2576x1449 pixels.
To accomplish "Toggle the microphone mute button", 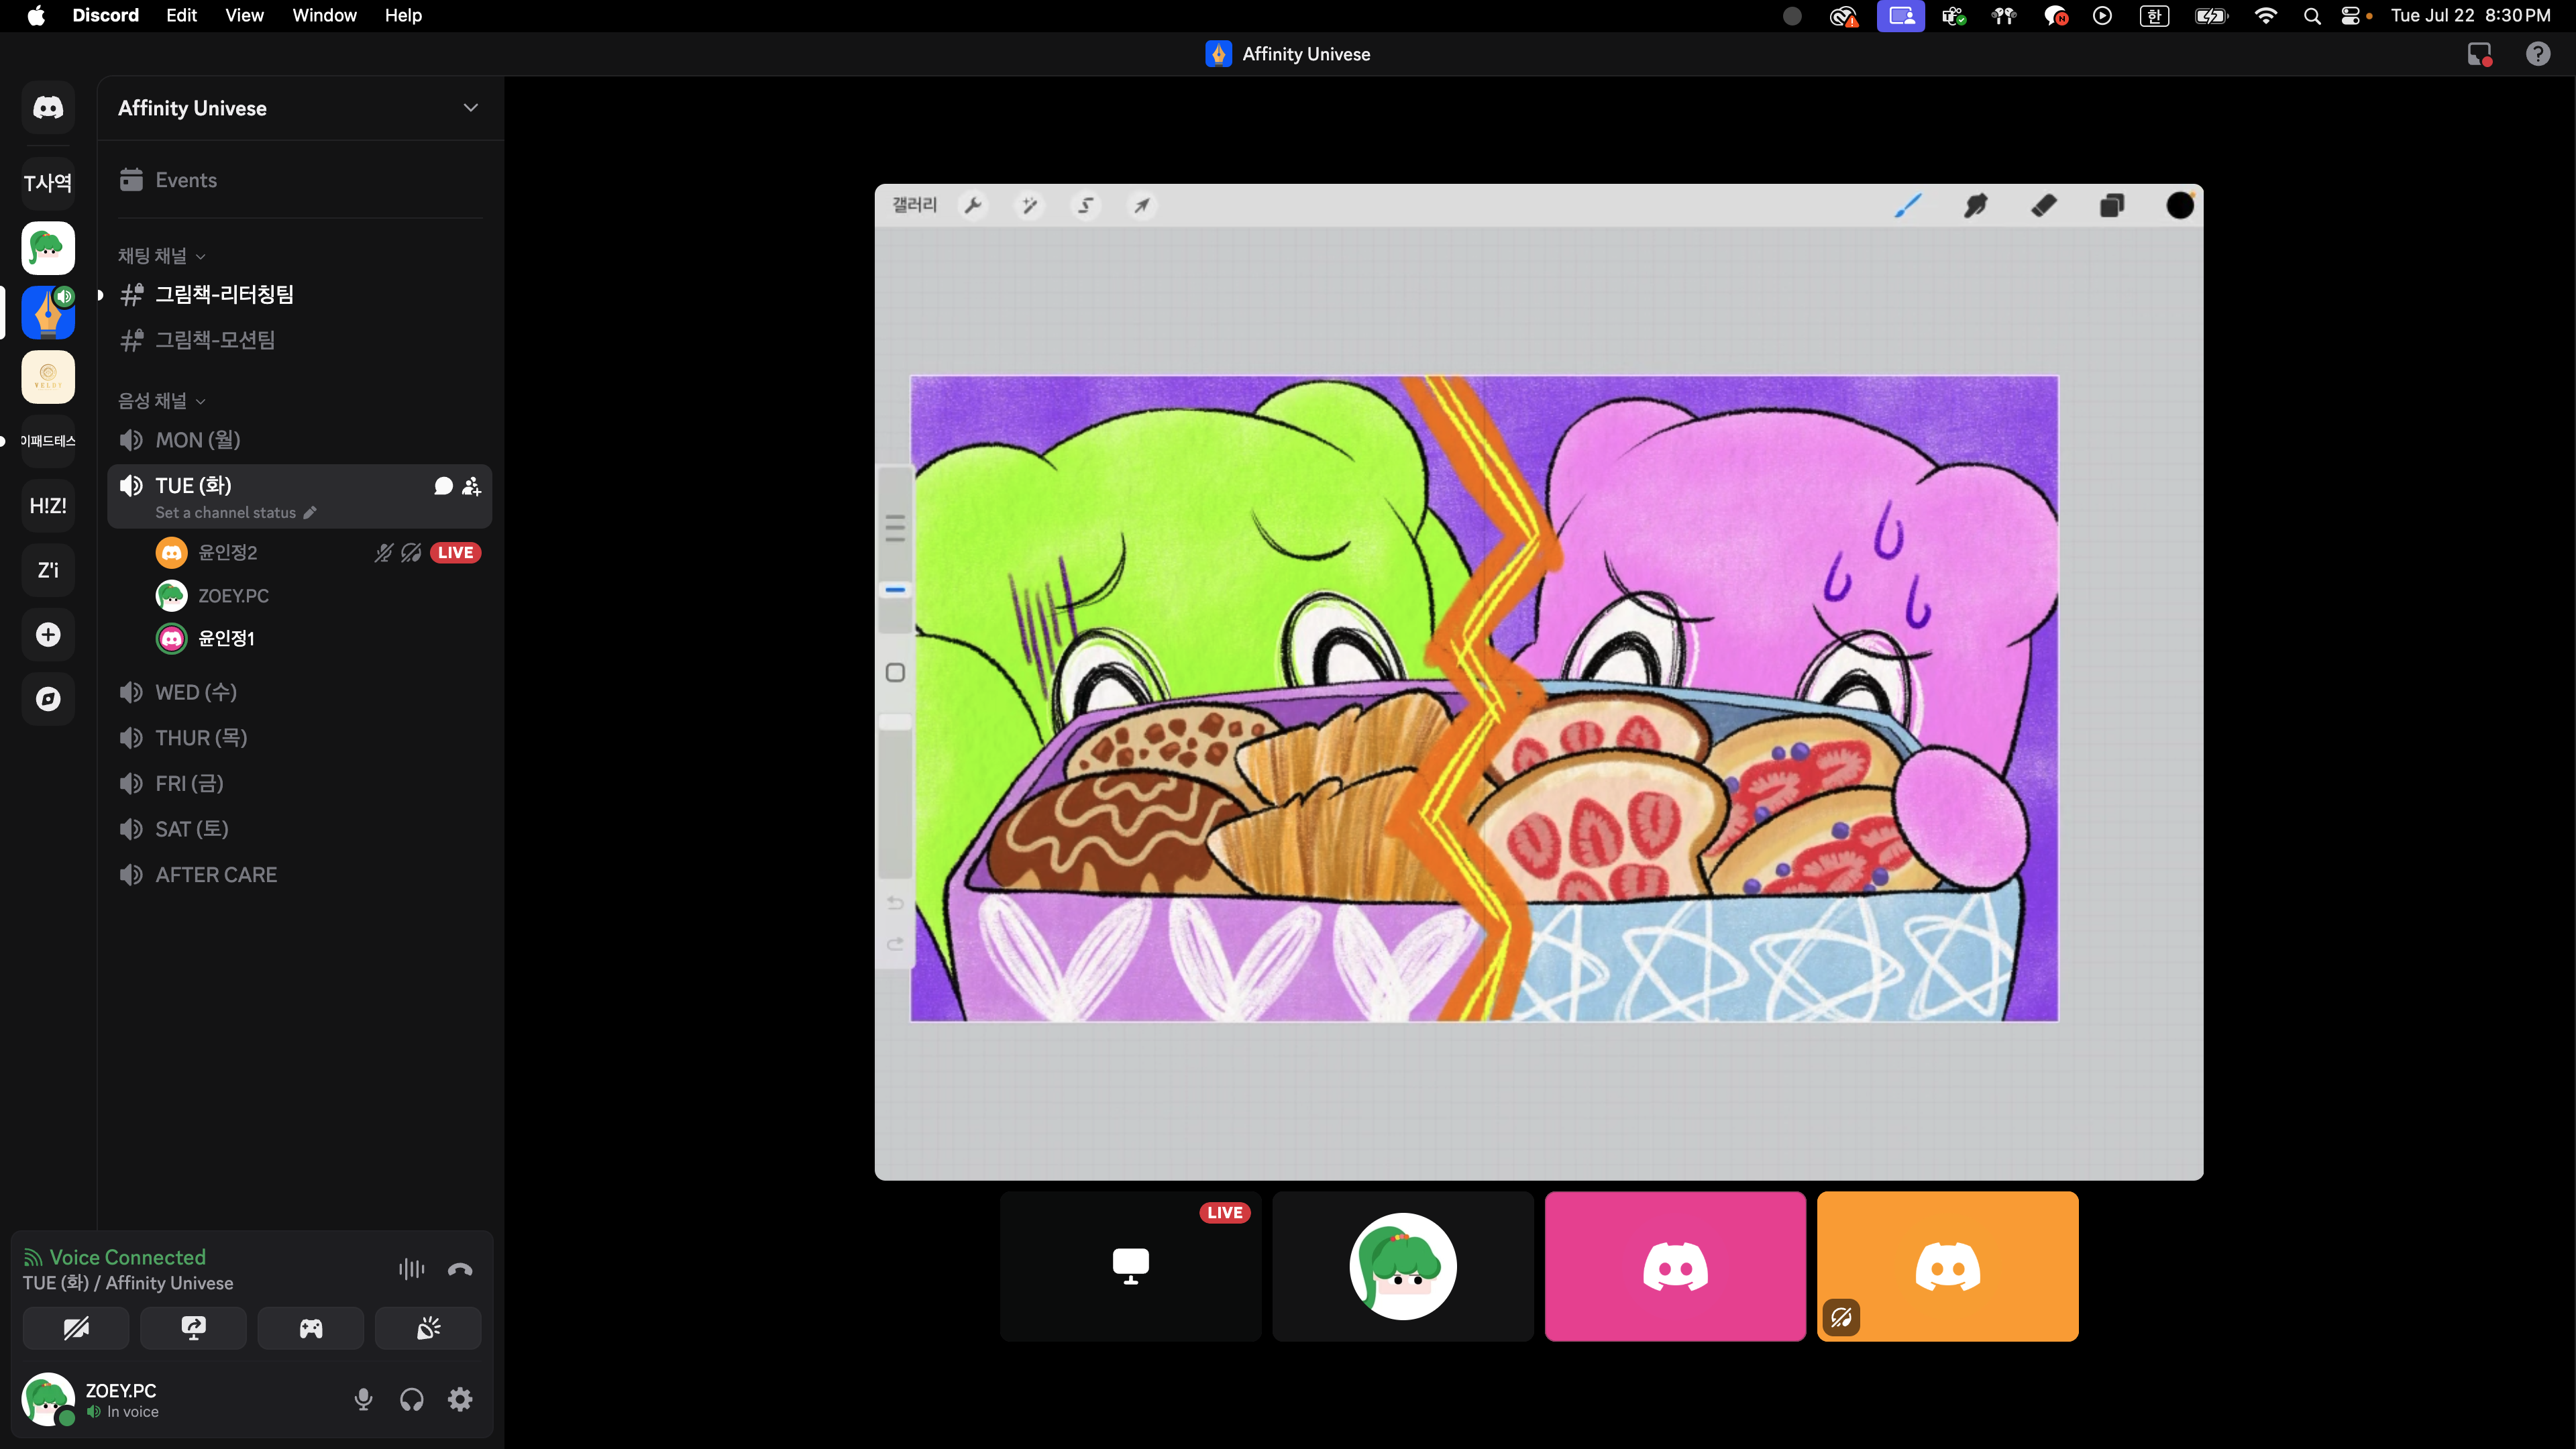I will click(x=363, y=1399).
